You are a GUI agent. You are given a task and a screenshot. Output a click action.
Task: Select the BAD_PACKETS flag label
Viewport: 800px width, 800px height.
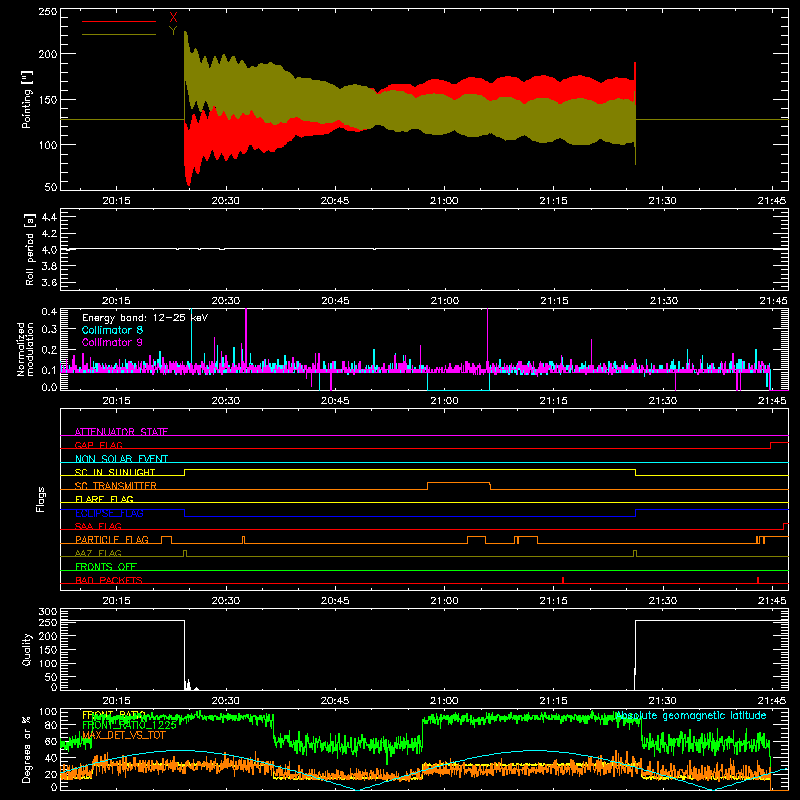109,580
